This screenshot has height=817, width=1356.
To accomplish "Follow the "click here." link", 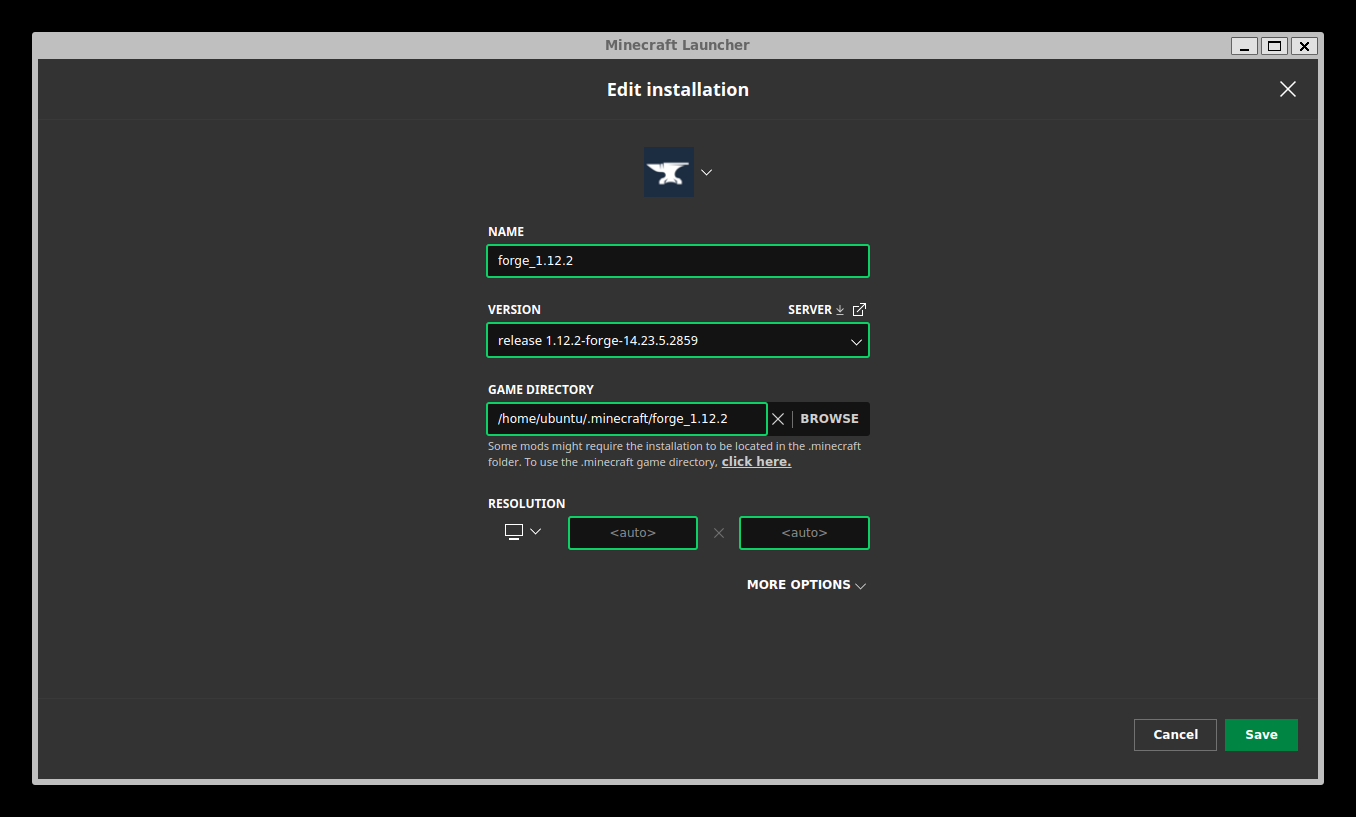I will [x=756, y=462].
